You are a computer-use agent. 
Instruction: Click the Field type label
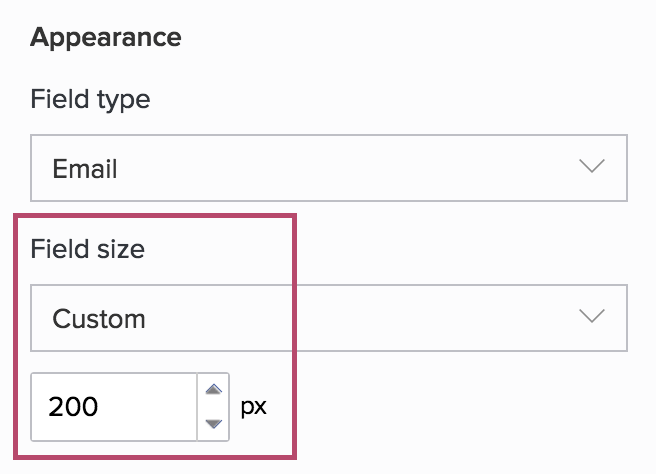click(x=90, y=100)
